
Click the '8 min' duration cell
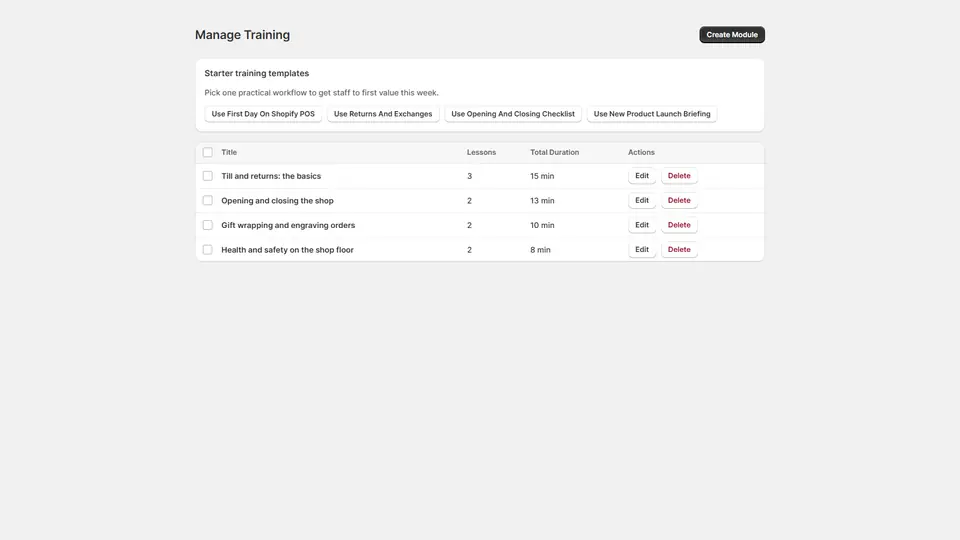tap(540, 250)
